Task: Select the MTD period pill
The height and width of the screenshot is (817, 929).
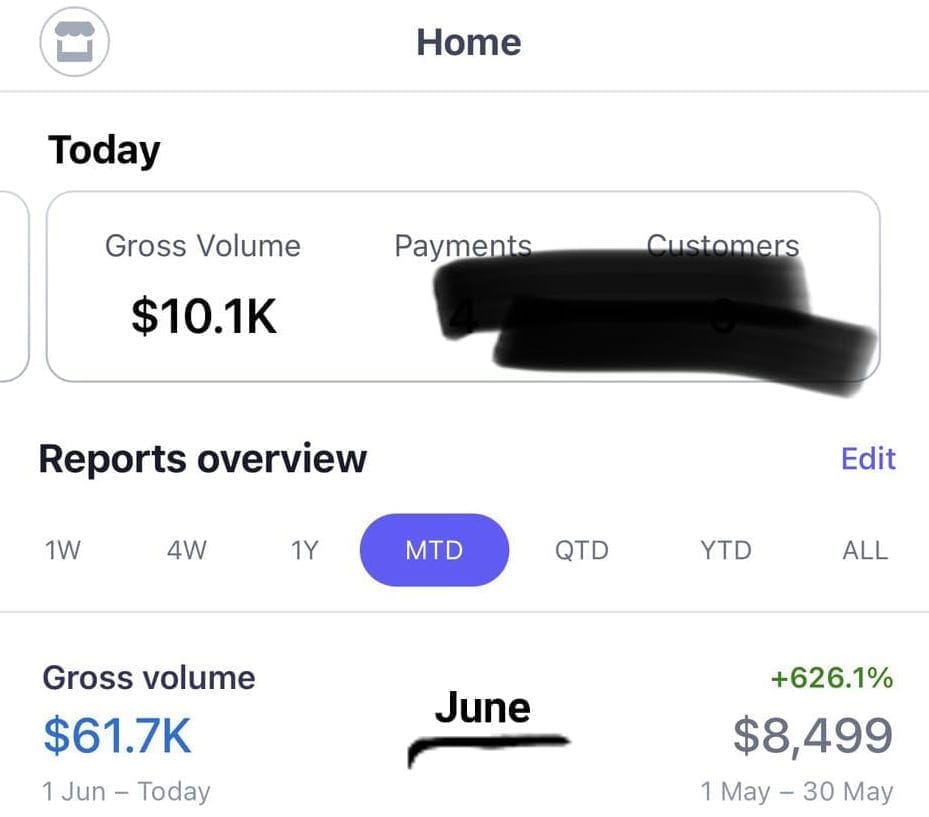Action: tap(434, 550)
